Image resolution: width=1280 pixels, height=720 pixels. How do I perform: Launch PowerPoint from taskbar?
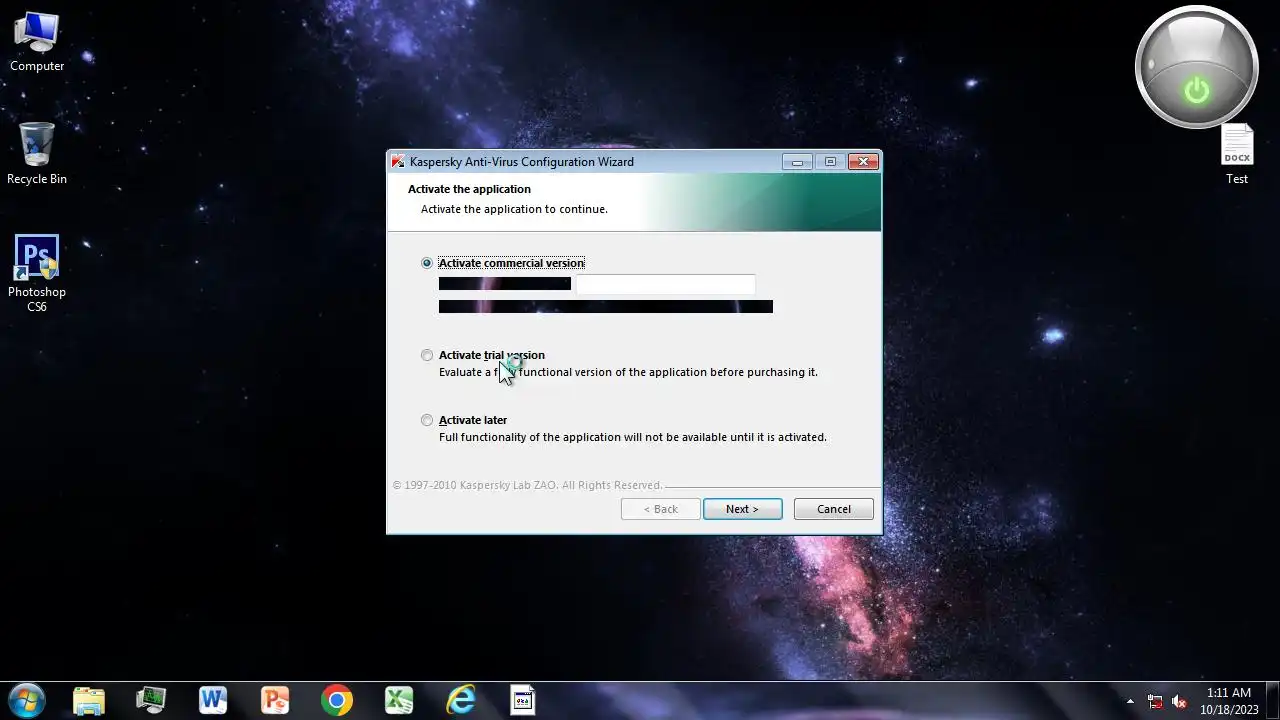[x=275, y=700]
